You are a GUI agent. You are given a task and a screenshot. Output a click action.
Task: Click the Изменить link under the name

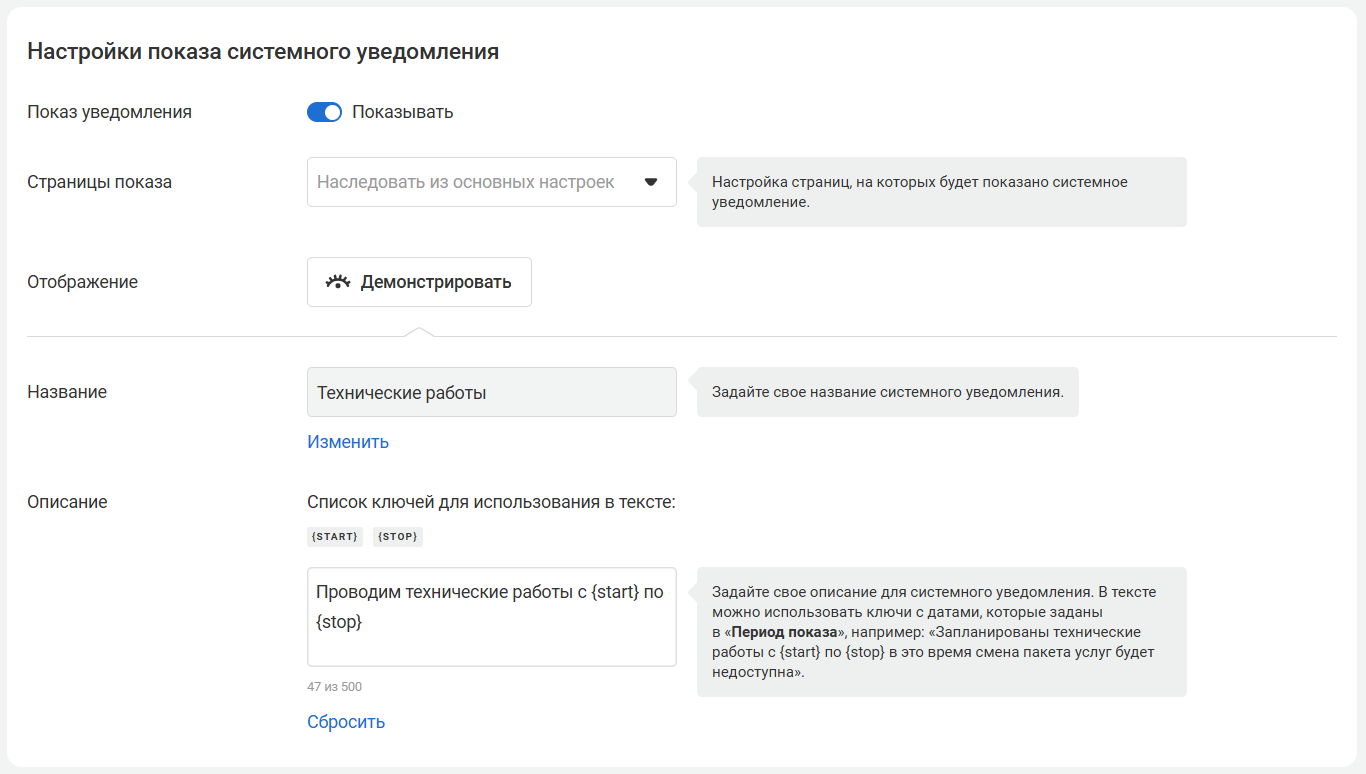coord(348,442)
